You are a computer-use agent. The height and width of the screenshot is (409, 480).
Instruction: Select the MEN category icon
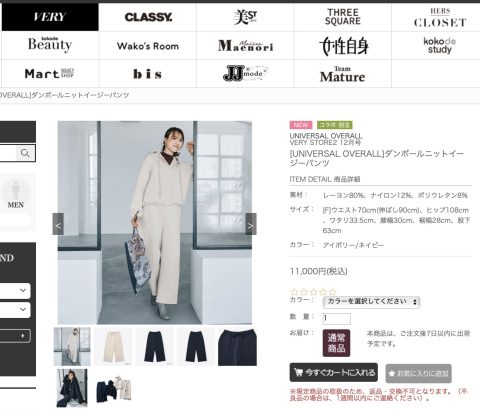pyautogui.click(x=15, y=195)
